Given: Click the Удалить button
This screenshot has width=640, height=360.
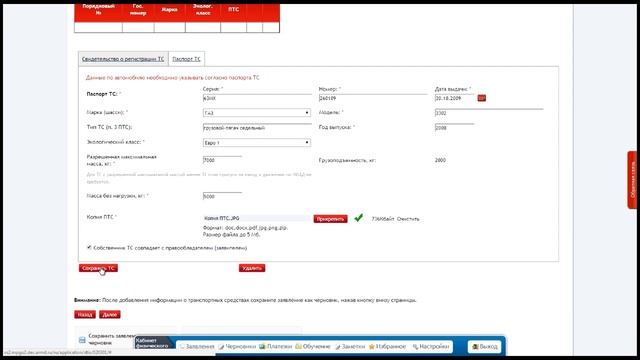Looking at the screenshot, I should 252,268.
